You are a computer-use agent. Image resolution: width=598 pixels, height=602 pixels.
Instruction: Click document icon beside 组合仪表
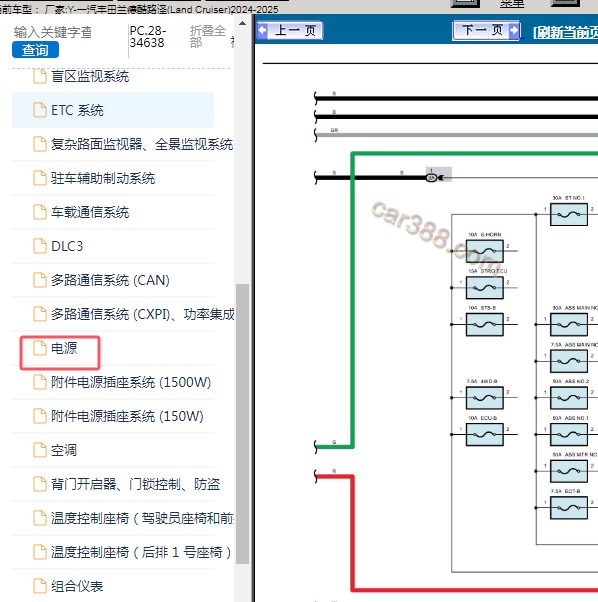pyautogui.click(x=40, y=585)
